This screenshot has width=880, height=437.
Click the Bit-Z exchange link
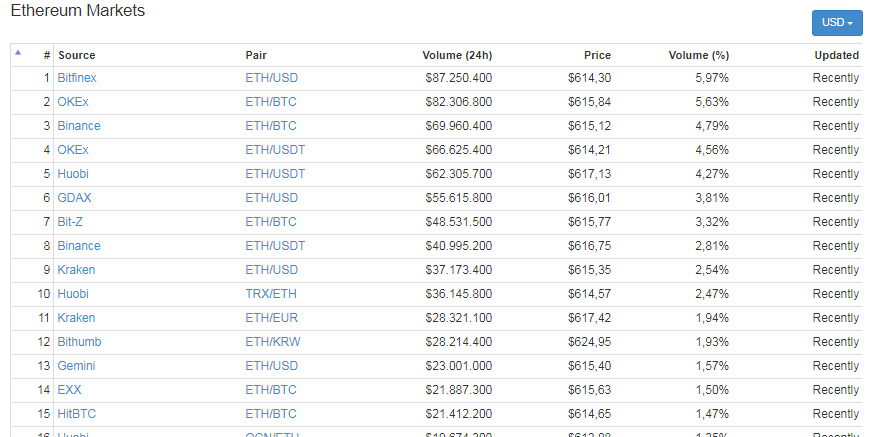point(70,222)
